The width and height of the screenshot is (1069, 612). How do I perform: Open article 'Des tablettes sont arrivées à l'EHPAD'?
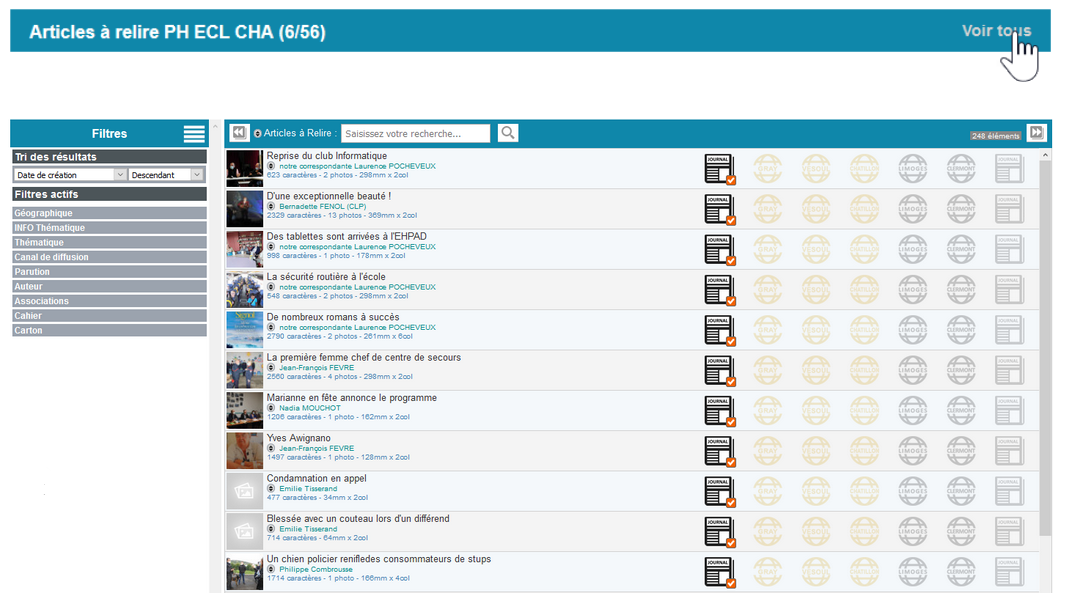point(346,236)
